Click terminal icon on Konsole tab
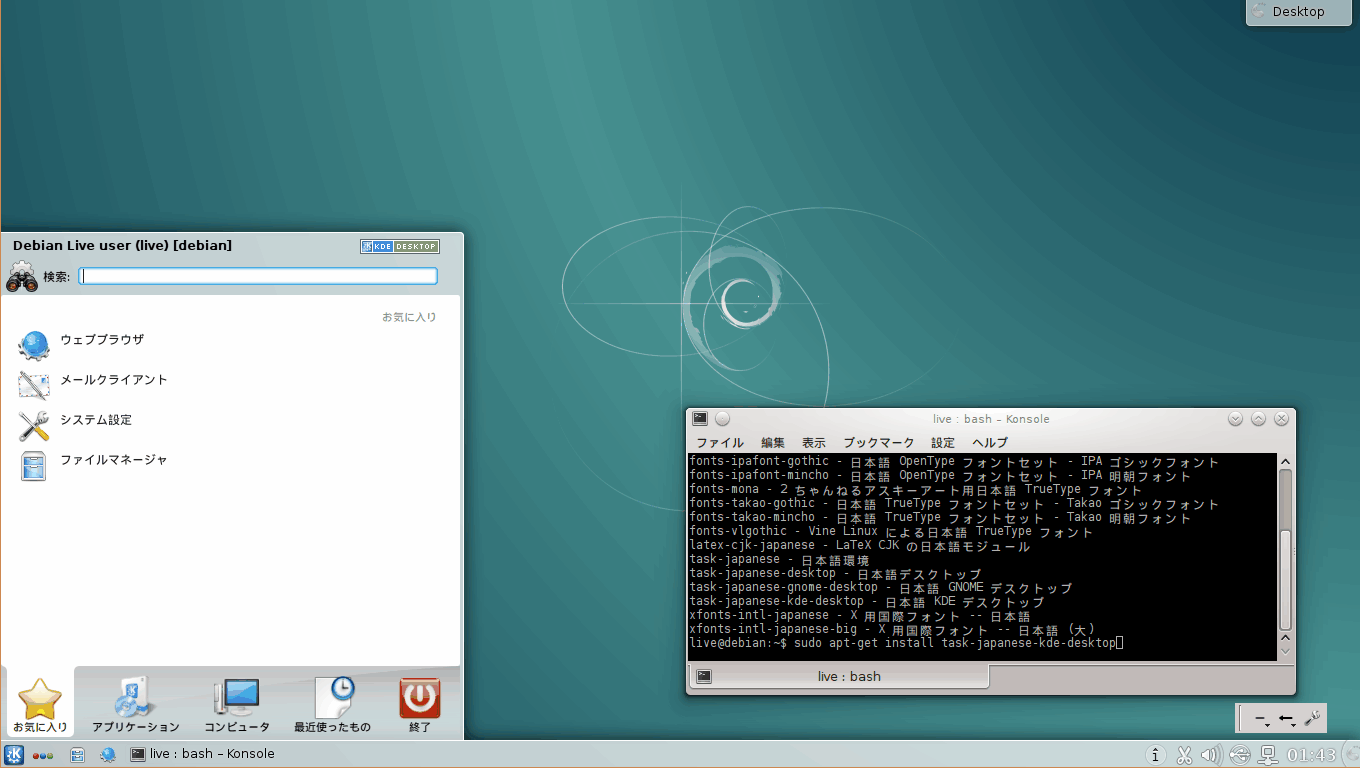Image resolution: width=1360 pixels, height=768 pixels. pyautogui.click(x=704, y=676)
